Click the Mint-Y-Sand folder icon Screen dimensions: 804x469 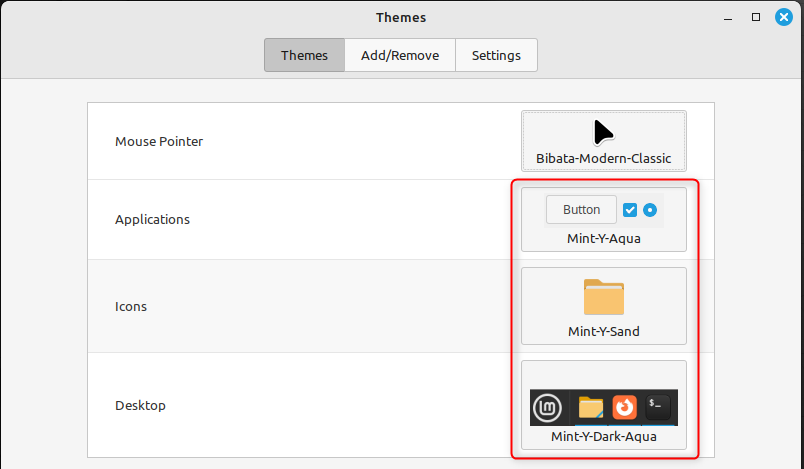(604, 297)
